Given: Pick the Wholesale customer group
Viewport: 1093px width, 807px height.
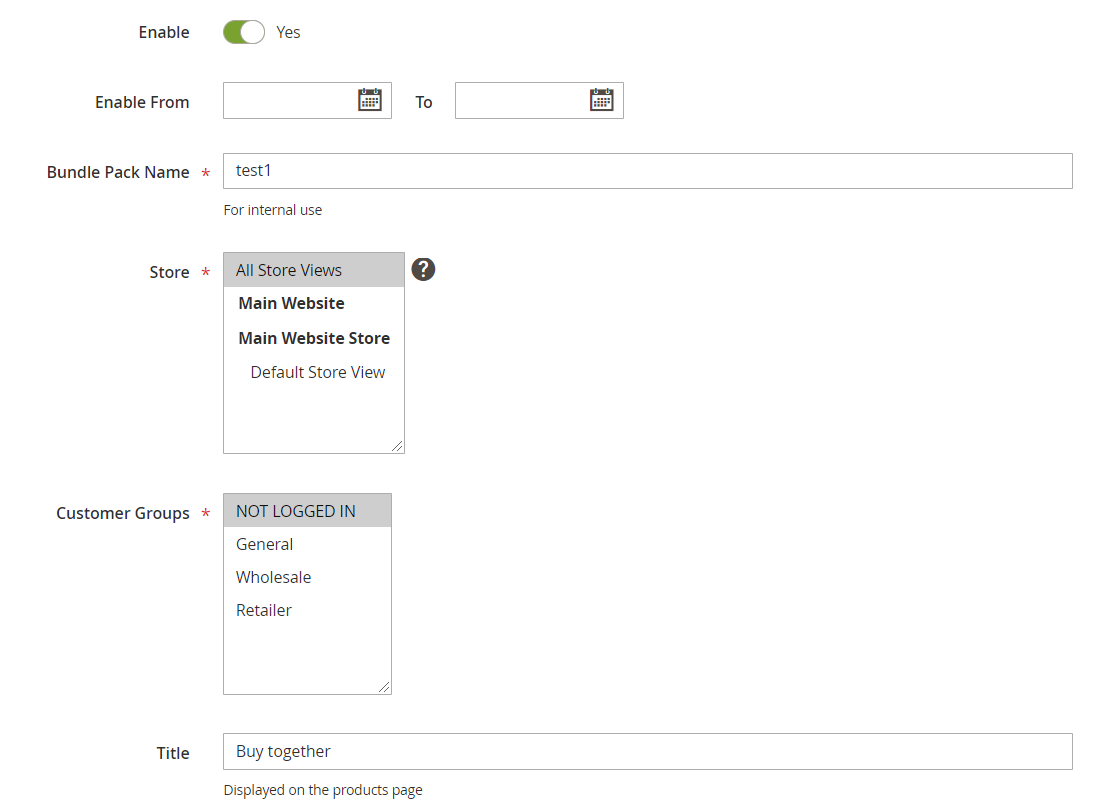Looking at the screenshot, I should pos(274,577).
